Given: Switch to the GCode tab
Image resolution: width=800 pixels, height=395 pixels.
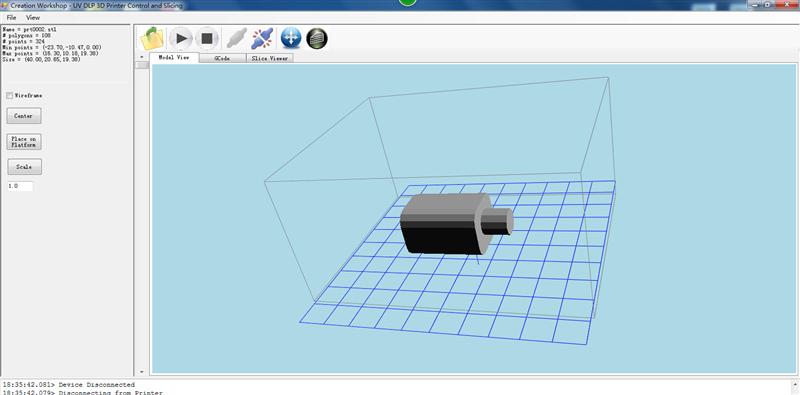Looking at the screenshot, I should 222,58.
